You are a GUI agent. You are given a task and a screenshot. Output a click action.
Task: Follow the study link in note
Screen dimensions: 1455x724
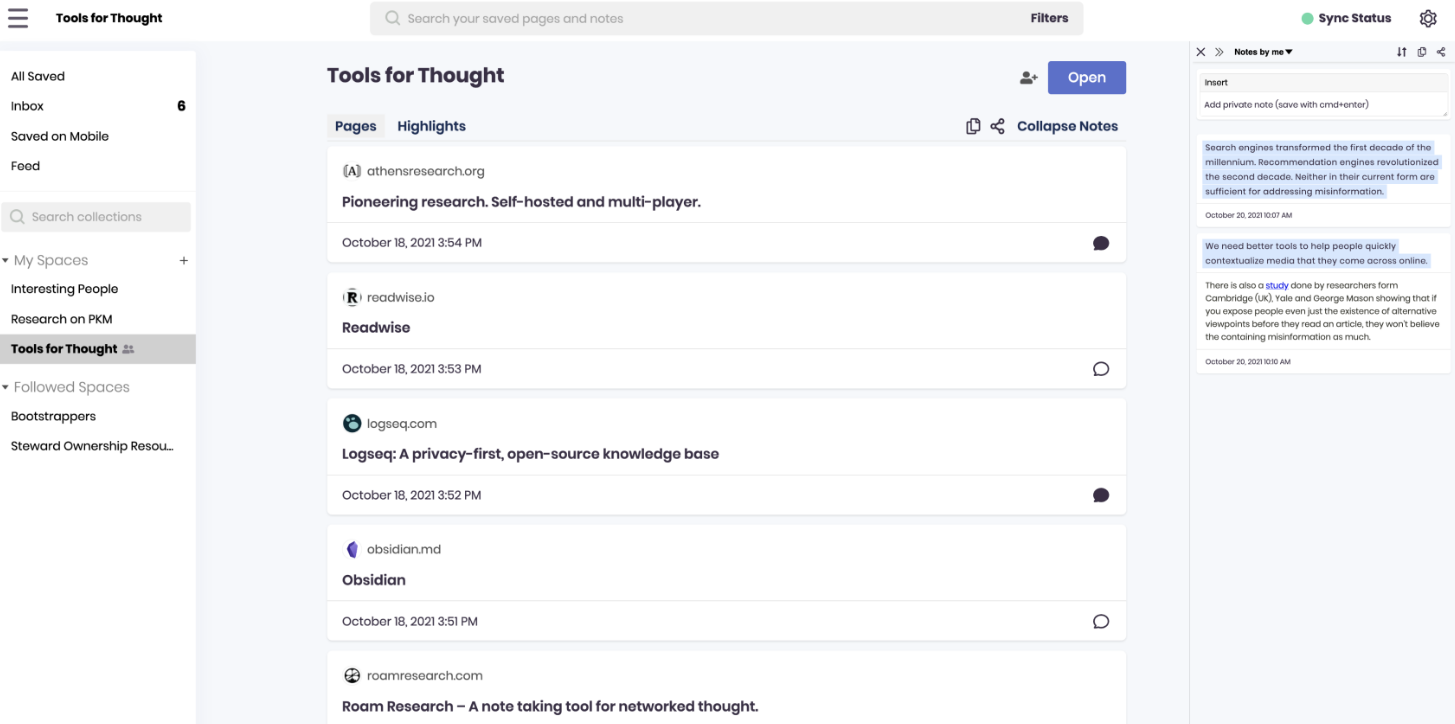[1276, 285]
